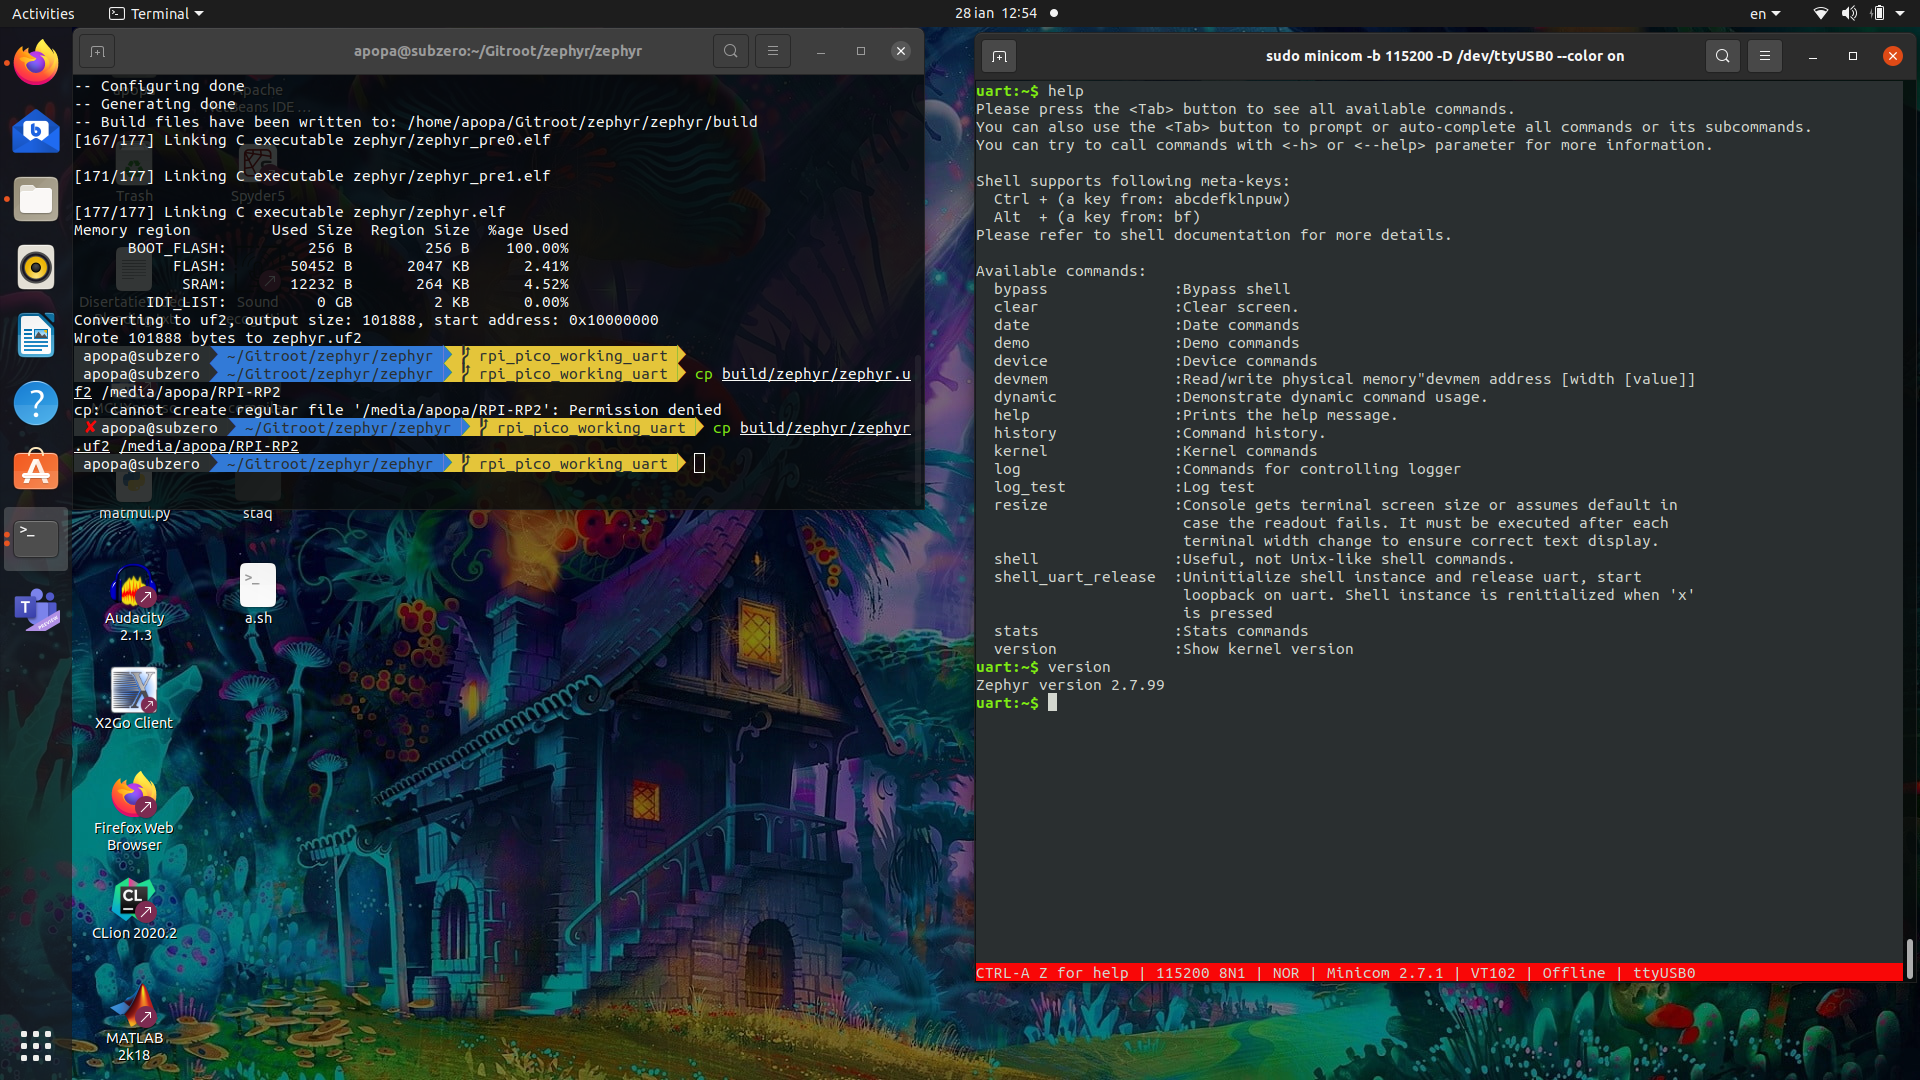
Task: Open a new tab in the minicom terminal
Action: click(x=997, y=56)
